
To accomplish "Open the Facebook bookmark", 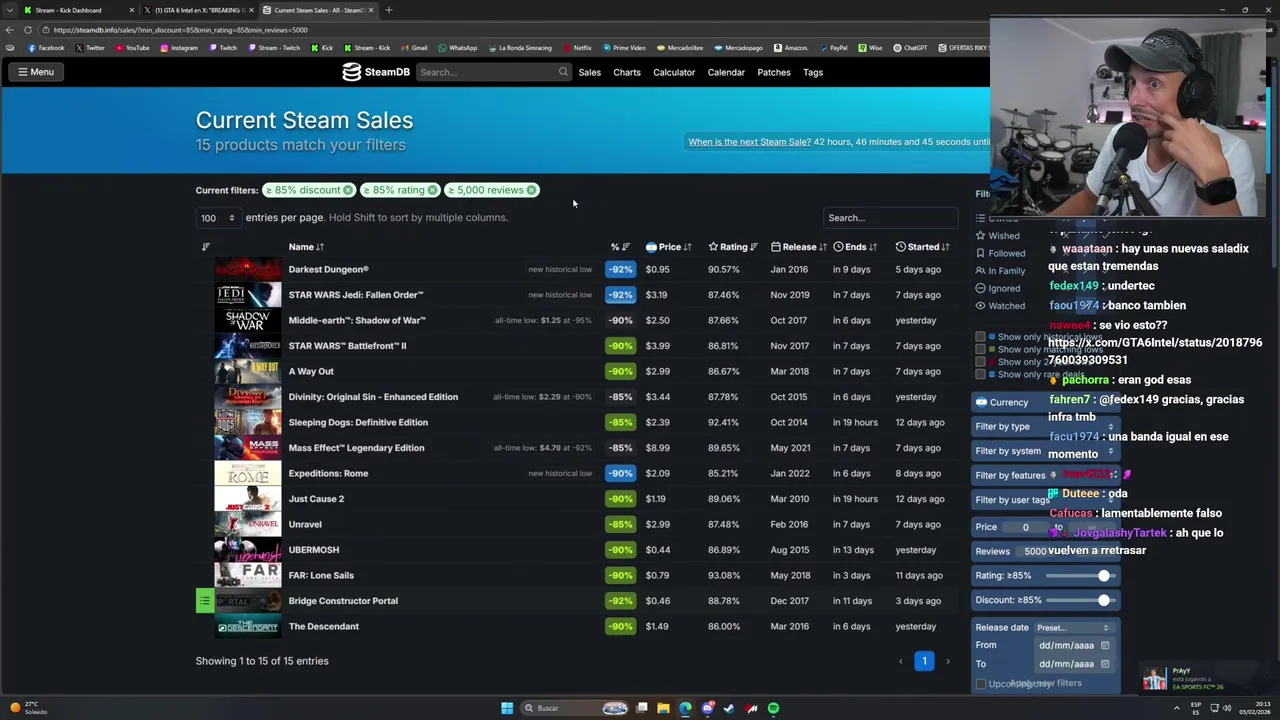I will pos(46,48).
